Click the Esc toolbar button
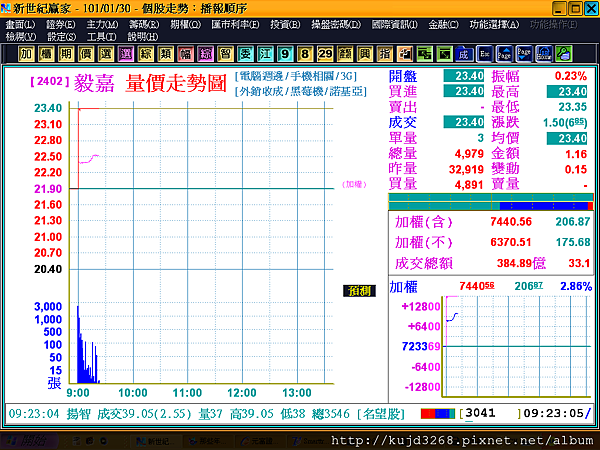 pos(484,54)
